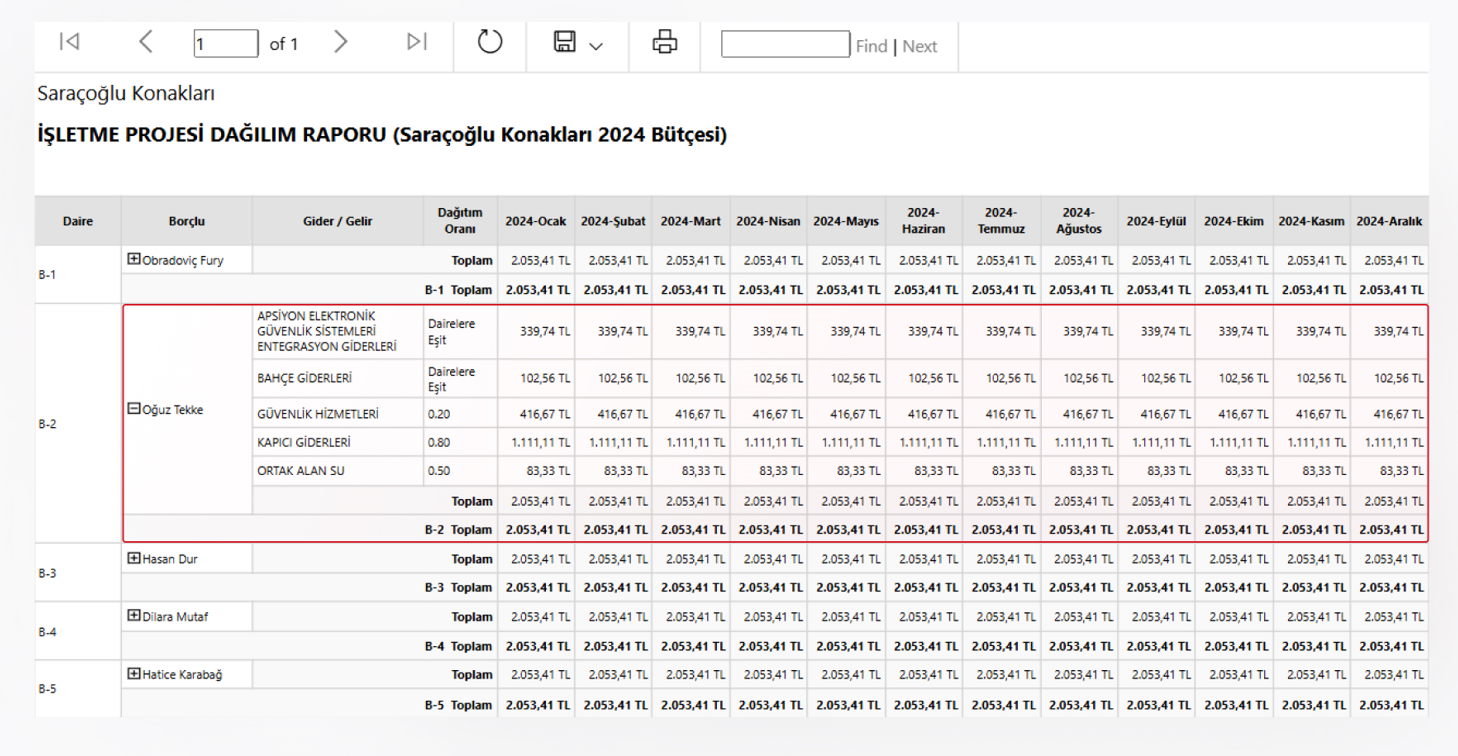Click the 2024-Şubat column header
Image resolution: width=1458 pixels, height=756 pixels.
[x=613, y=221]
